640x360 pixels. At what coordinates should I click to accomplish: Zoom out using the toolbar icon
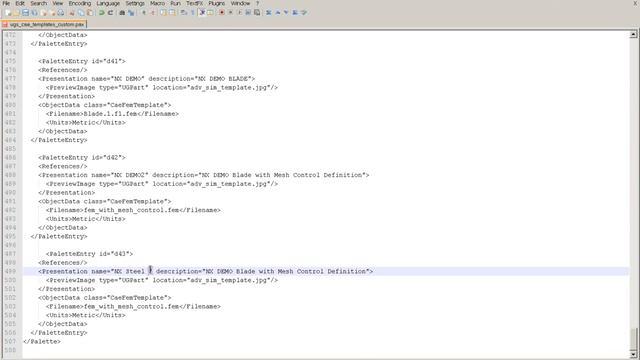coord(153,13)
